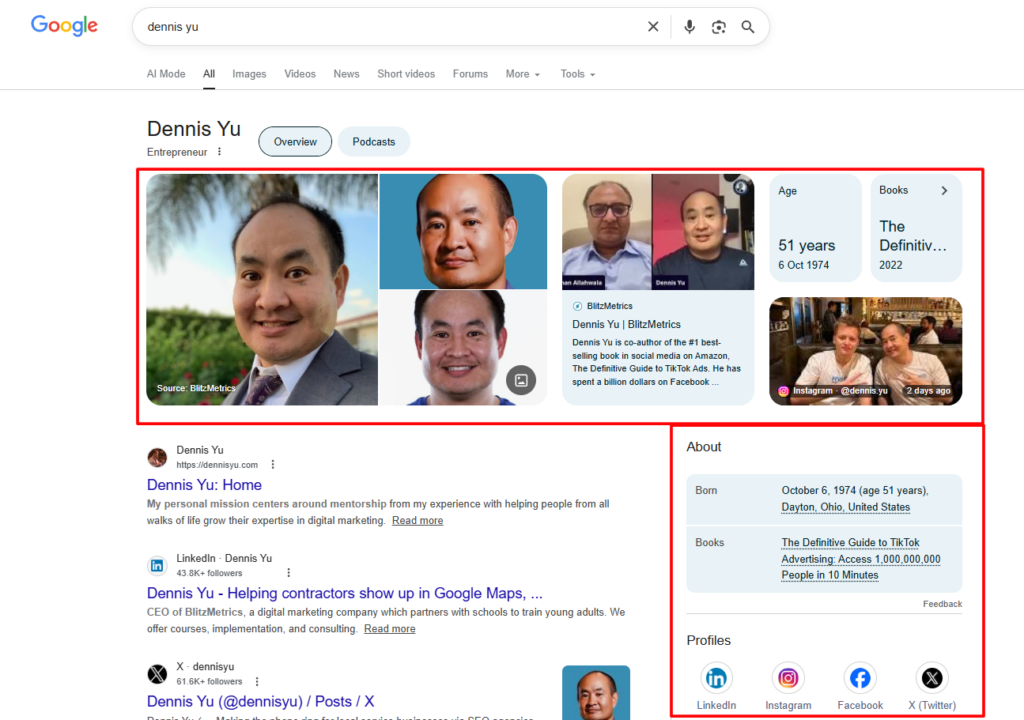Expand the Books card chevron
The height and width of the screenshot is (720, 1024).
tap(944, 191)
